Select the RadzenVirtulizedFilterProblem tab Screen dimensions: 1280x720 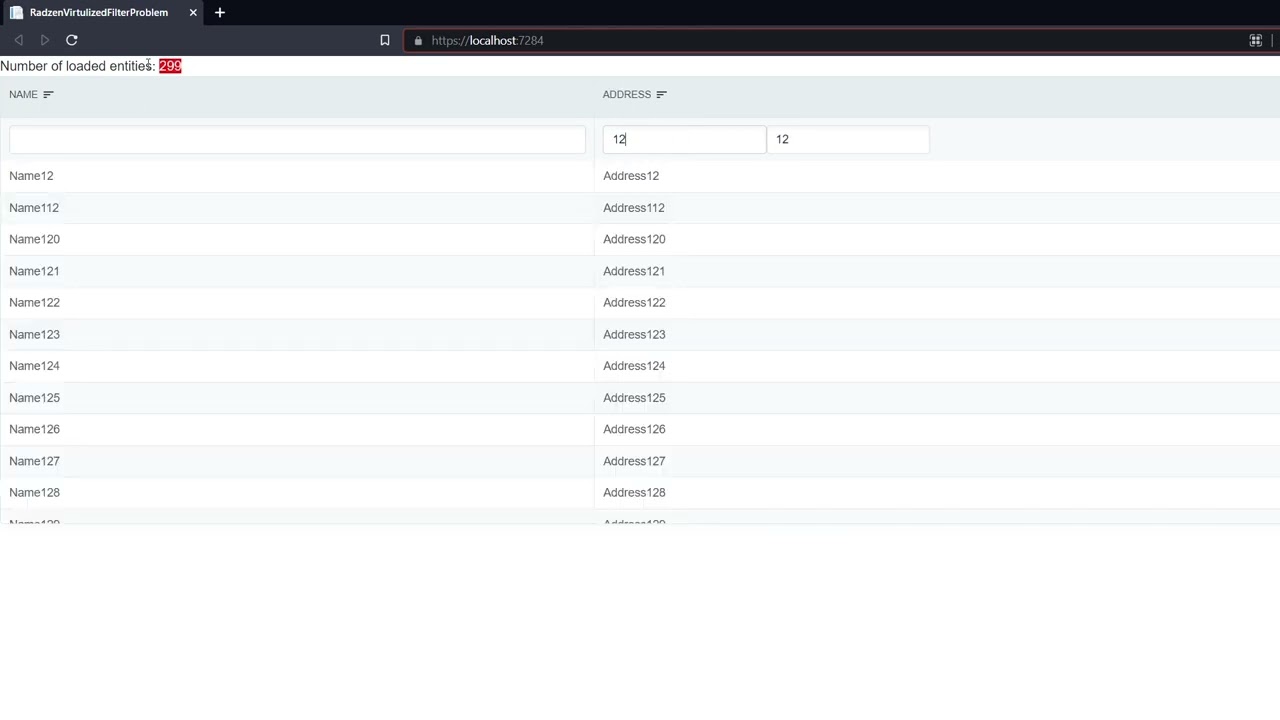(103, 12)
